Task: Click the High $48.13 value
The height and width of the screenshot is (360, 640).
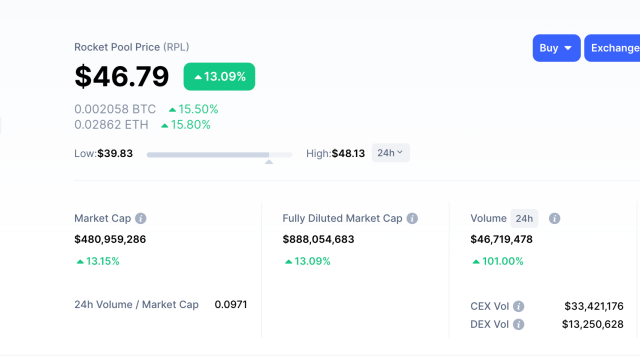Action: 348,153
